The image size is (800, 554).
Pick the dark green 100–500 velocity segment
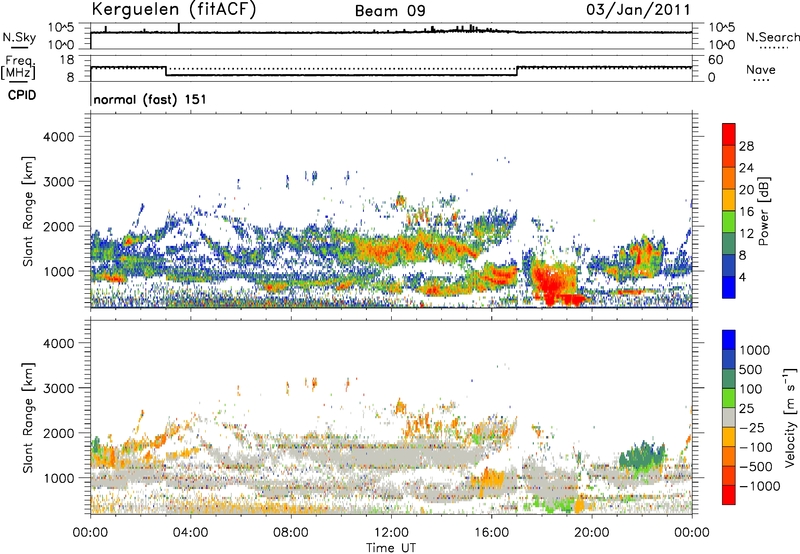point(729,379)
